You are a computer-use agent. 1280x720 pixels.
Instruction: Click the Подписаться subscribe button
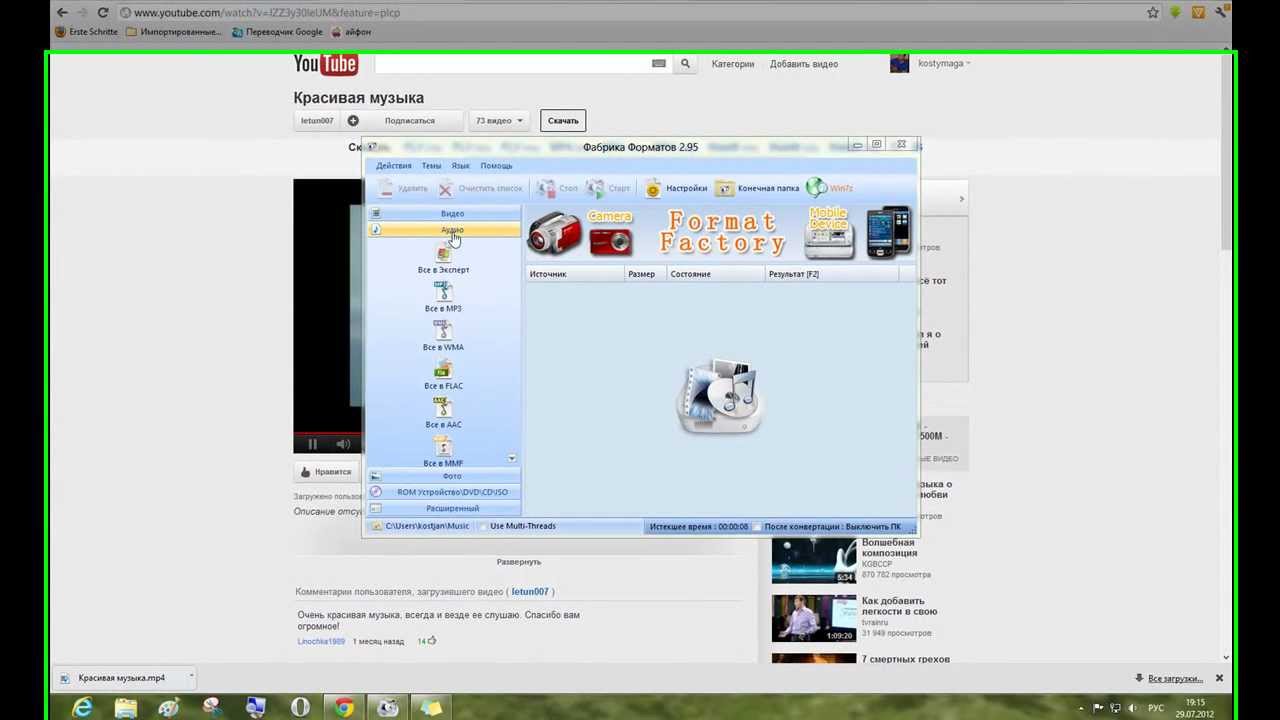point(410,121)
